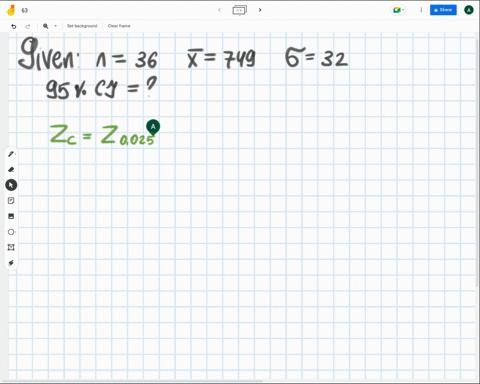Open the Jamboard home logo

point(11,10)
